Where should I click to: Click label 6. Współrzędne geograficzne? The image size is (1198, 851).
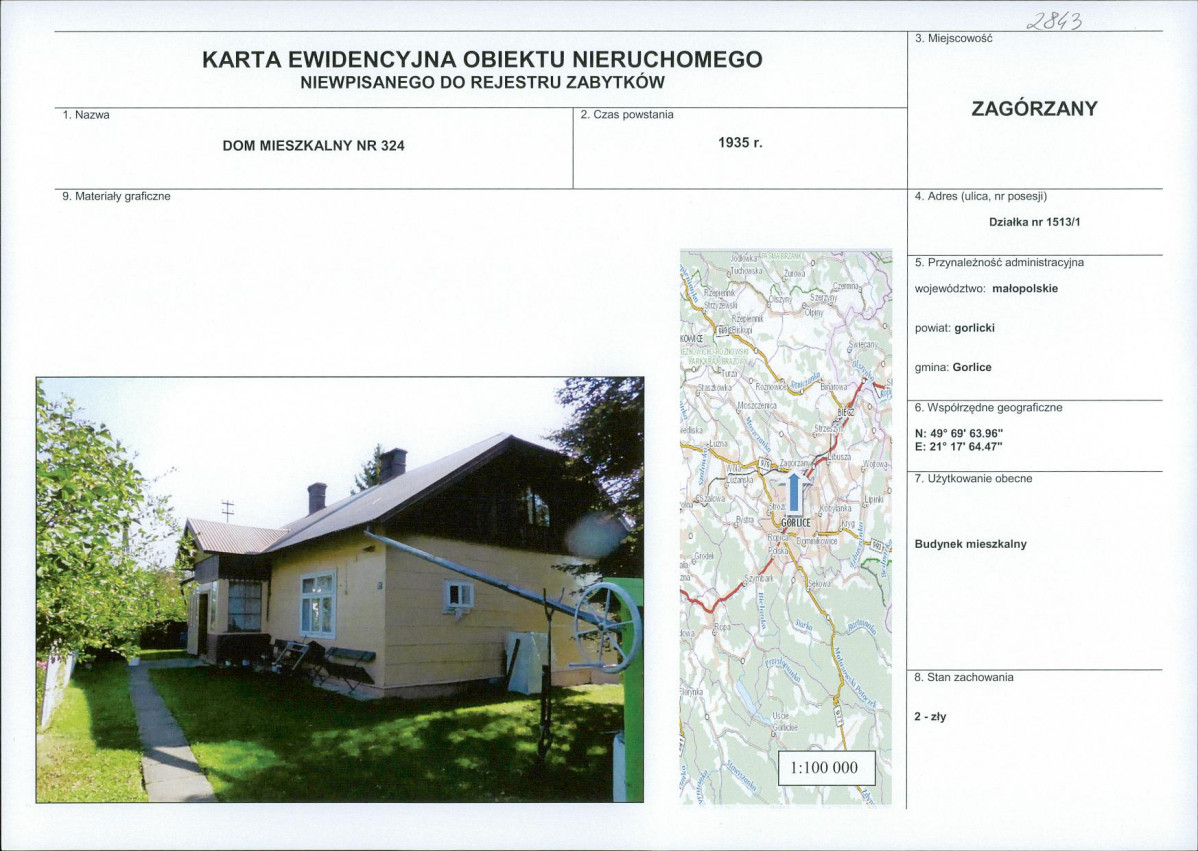(x=989, y=408)
